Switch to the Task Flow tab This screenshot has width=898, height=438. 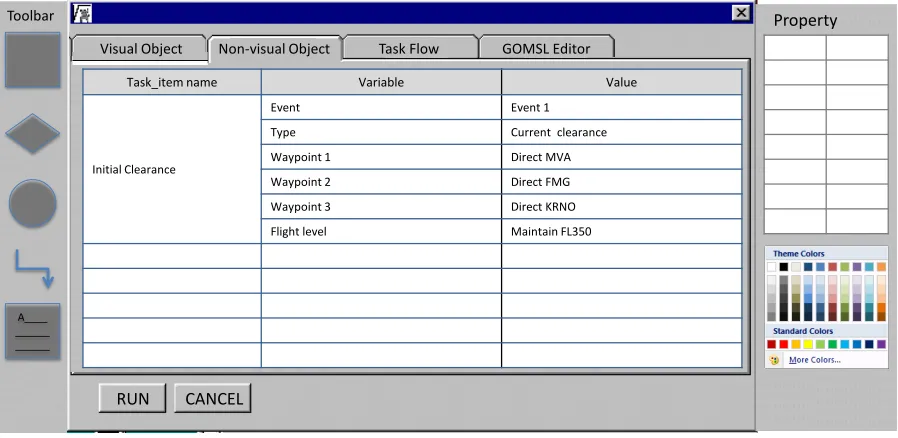(409, 49)
